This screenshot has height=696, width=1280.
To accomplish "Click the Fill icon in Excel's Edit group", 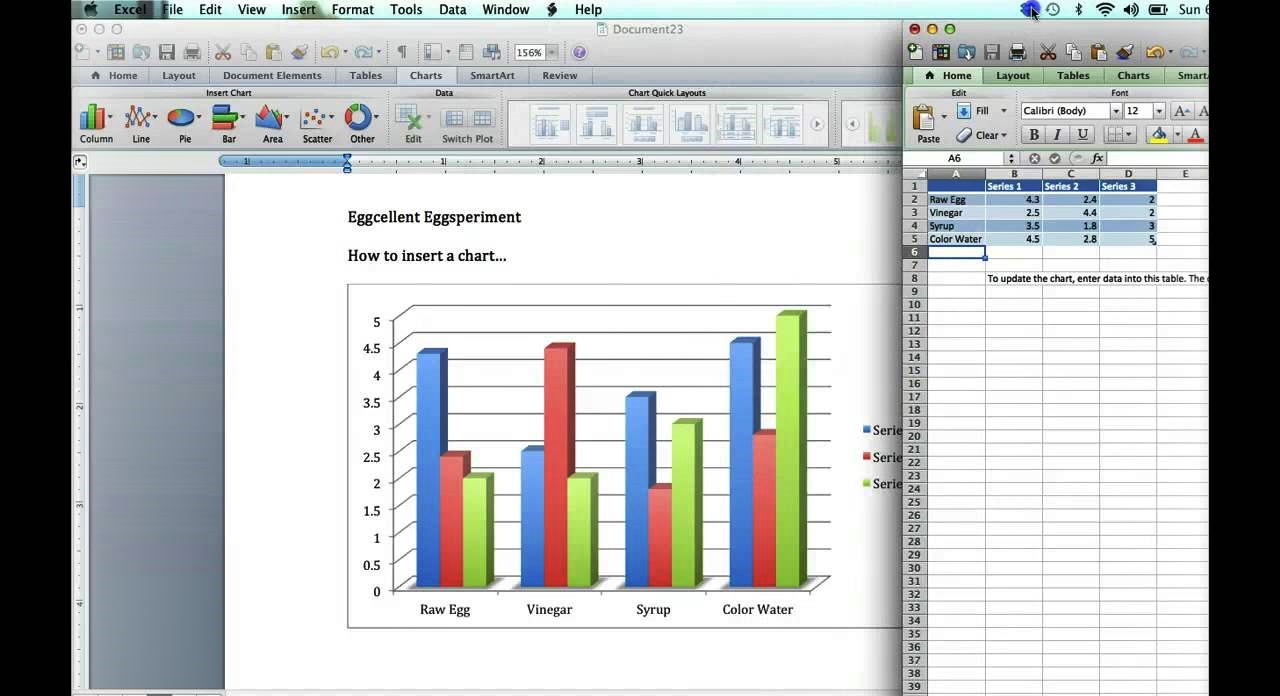I will coord(963,110).
